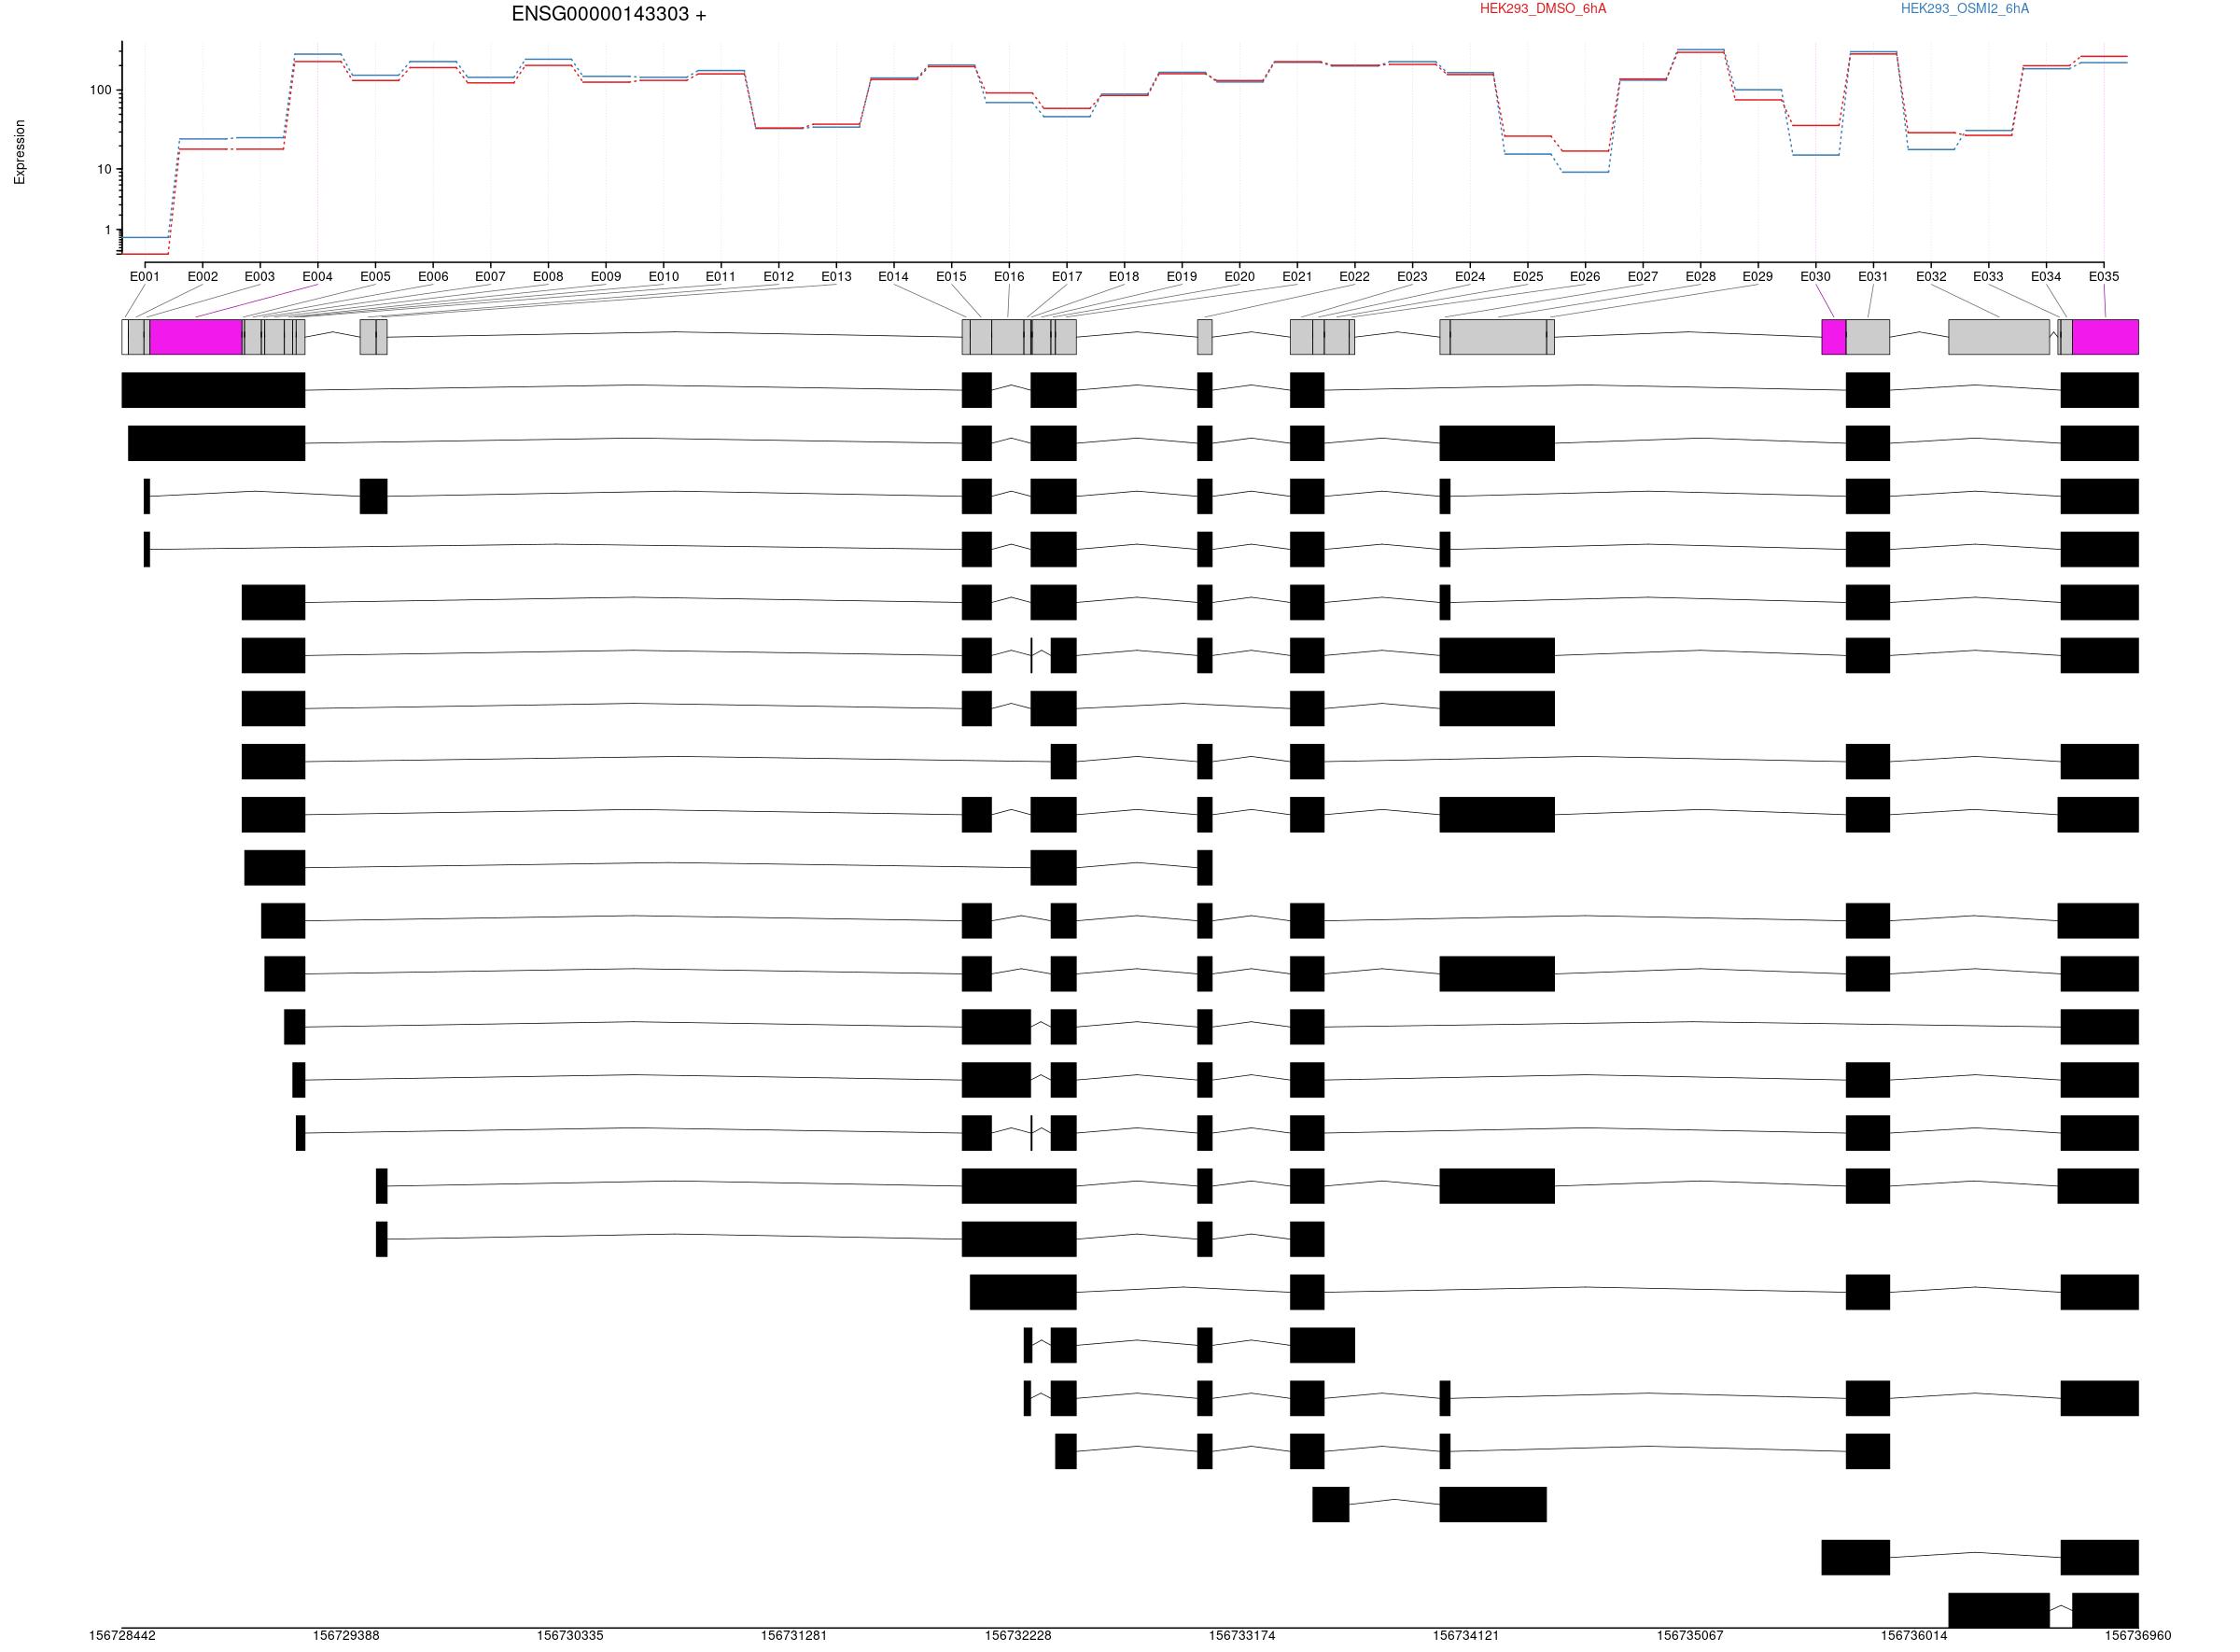The image size is (2240, 1652).
Task: Click exon label E011
Action: point(721,277)
